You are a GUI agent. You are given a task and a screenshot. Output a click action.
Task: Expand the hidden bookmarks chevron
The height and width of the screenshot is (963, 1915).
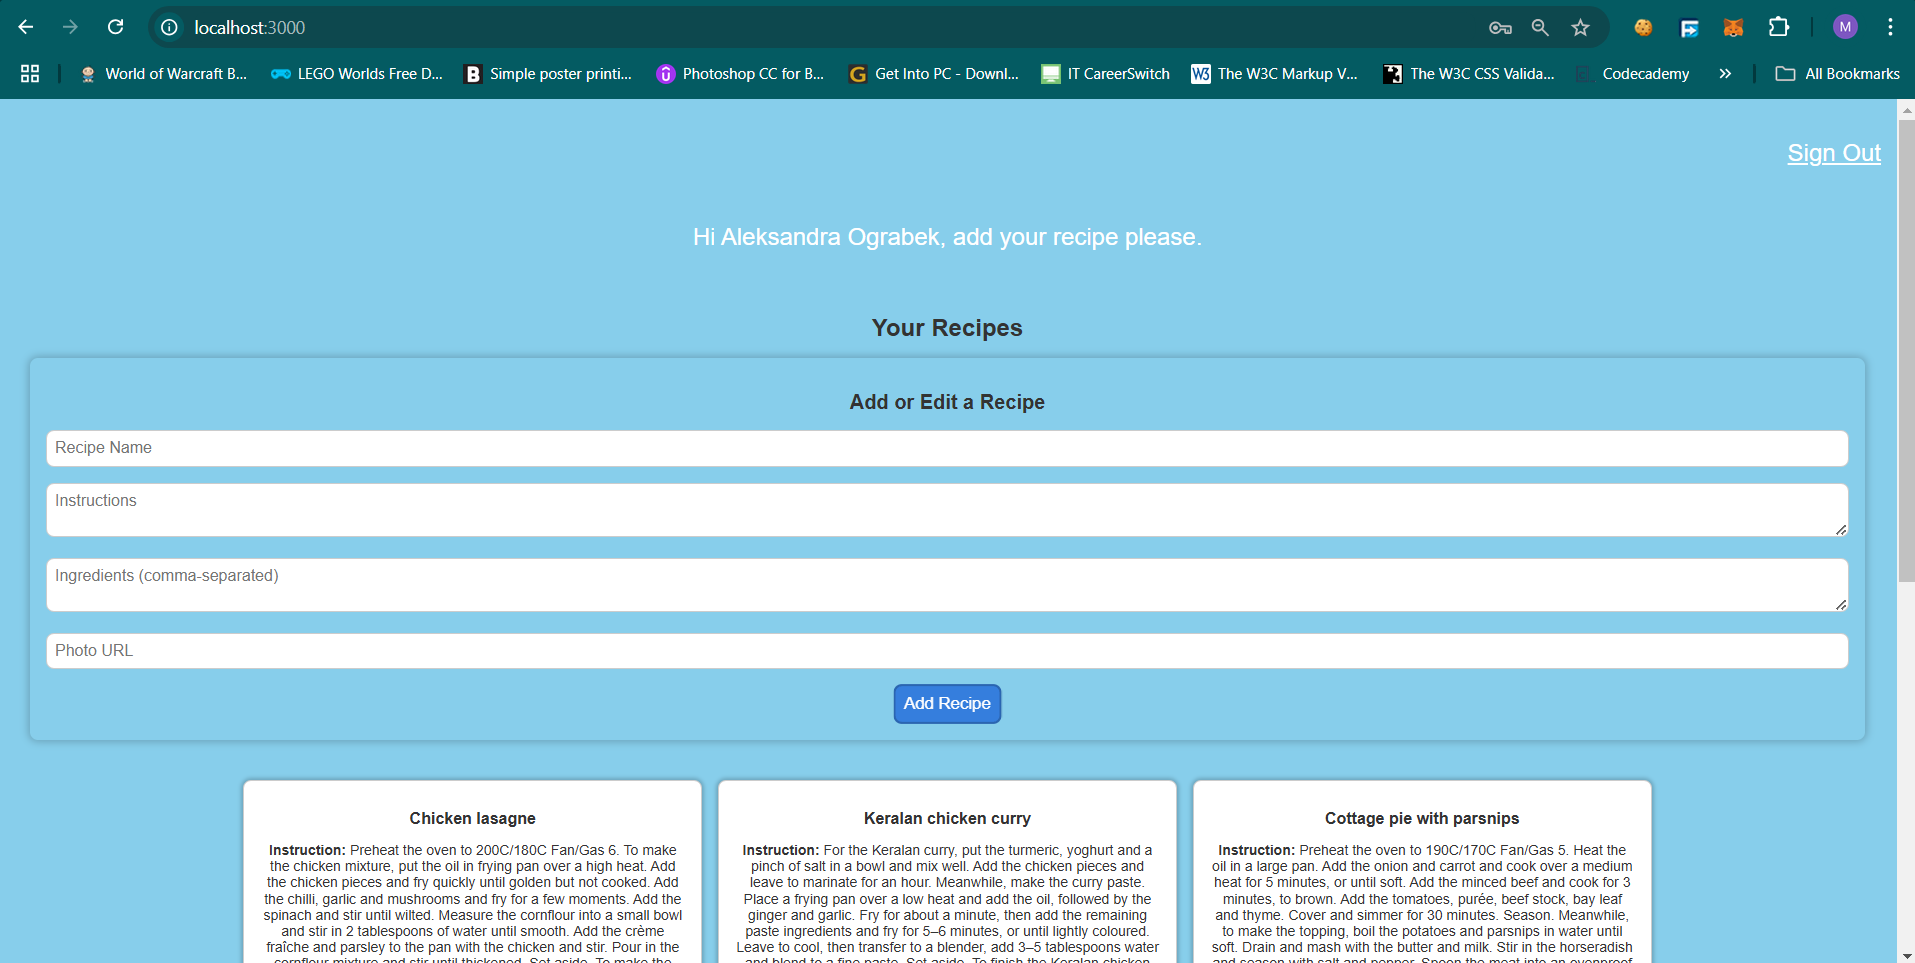tap(1725, 73)
